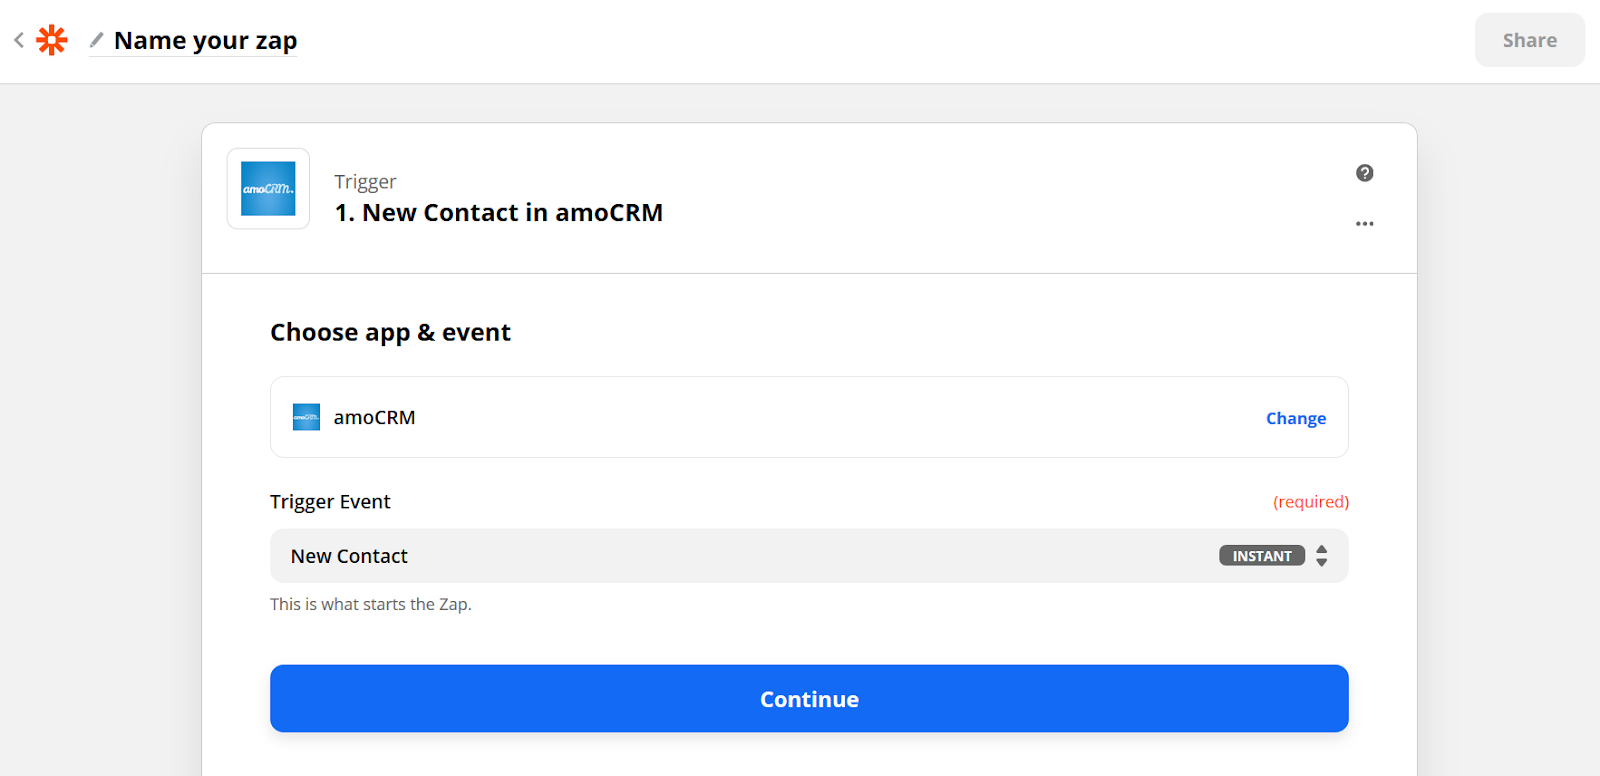Image resolution: width=1600 pixels, height=776 pixels.
Task: Edit the Name your zap title
Action: 205,41
